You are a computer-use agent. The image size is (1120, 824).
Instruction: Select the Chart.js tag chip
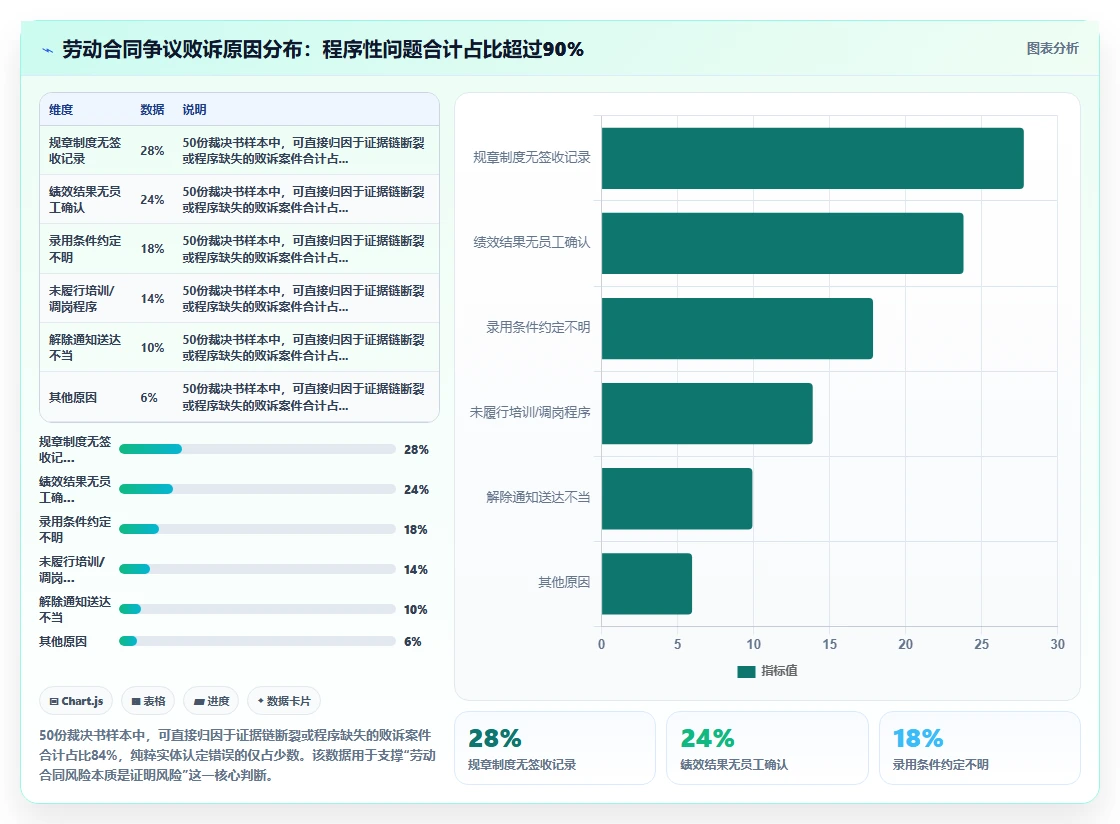76,701
